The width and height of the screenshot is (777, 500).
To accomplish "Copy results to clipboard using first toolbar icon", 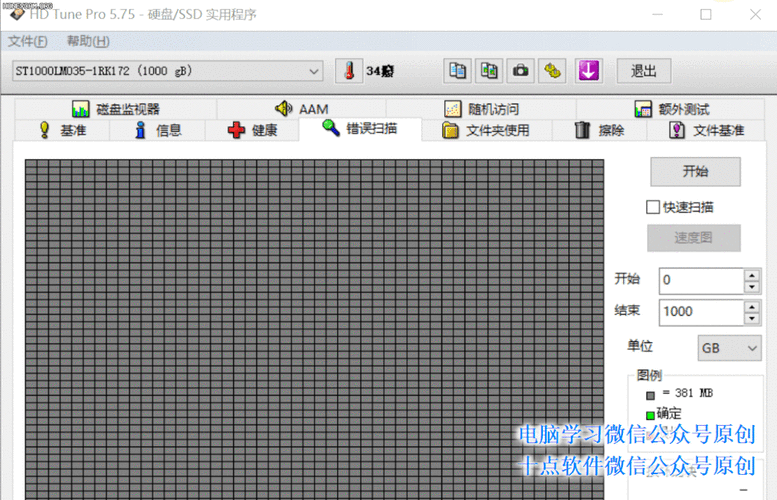I will coord(457,71).
